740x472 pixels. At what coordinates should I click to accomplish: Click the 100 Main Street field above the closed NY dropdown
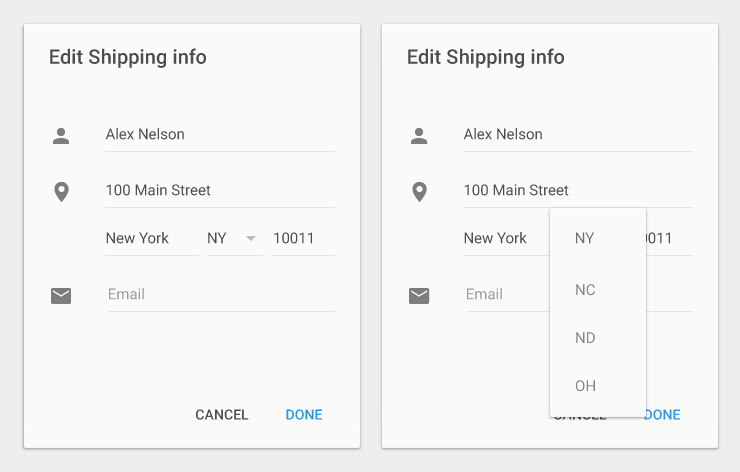[219, 191]
